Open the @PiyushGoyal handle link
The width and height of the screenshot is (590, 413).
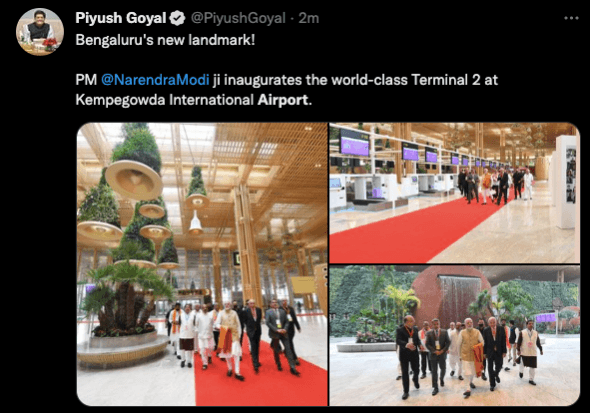pyautogui.click(x=238, y=18)
